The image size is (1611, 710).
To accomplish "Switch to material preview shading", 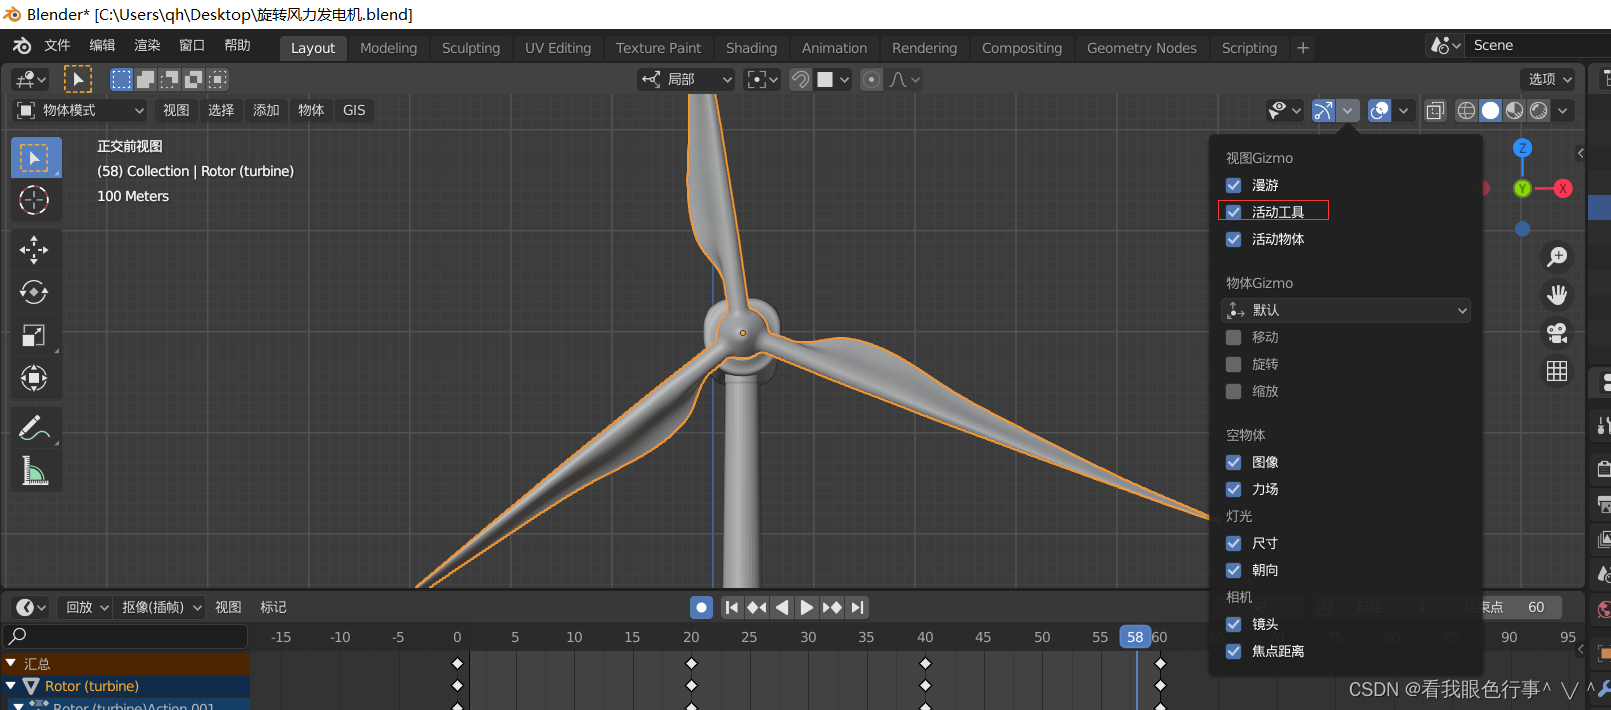I will (x=1515, y=110).
